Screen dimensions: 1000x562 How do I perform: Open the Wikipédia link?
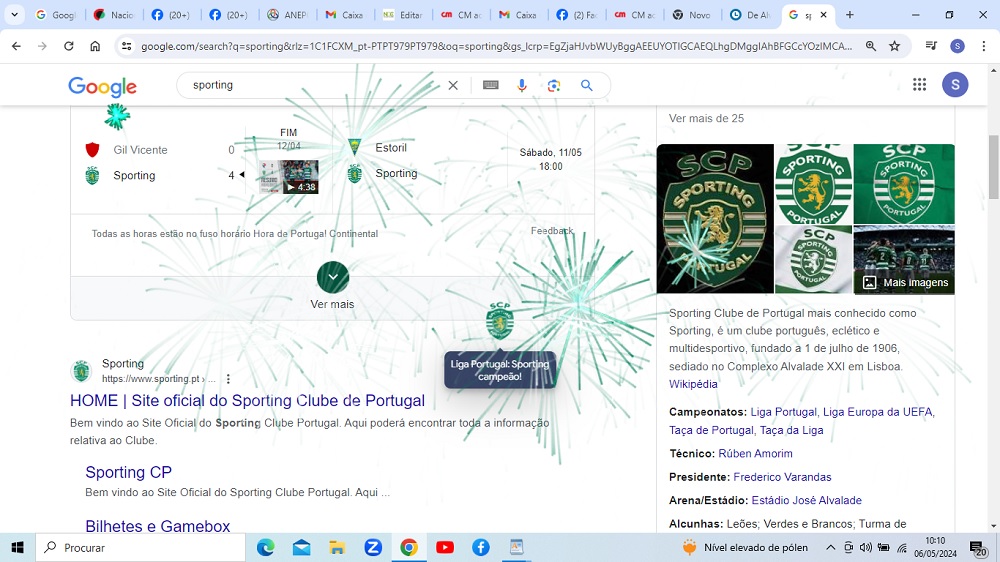(x=693, y=384)
